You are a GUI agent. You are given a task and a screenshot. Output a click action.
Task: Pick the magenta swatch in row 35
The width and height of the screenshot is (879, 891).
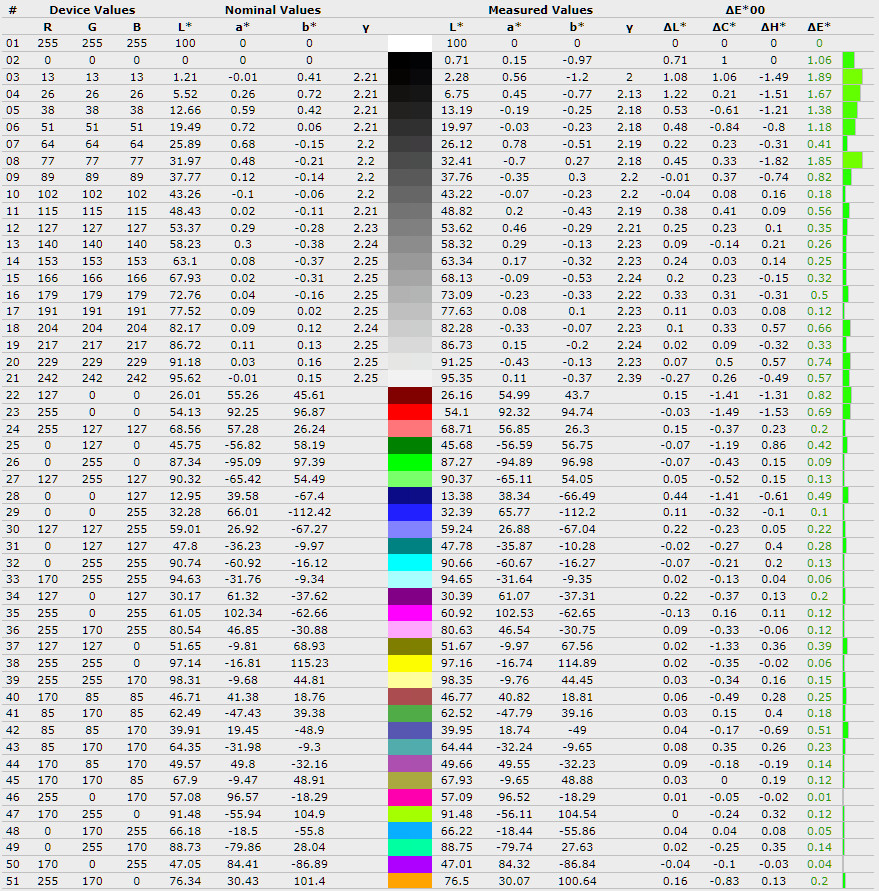(410, 613)
